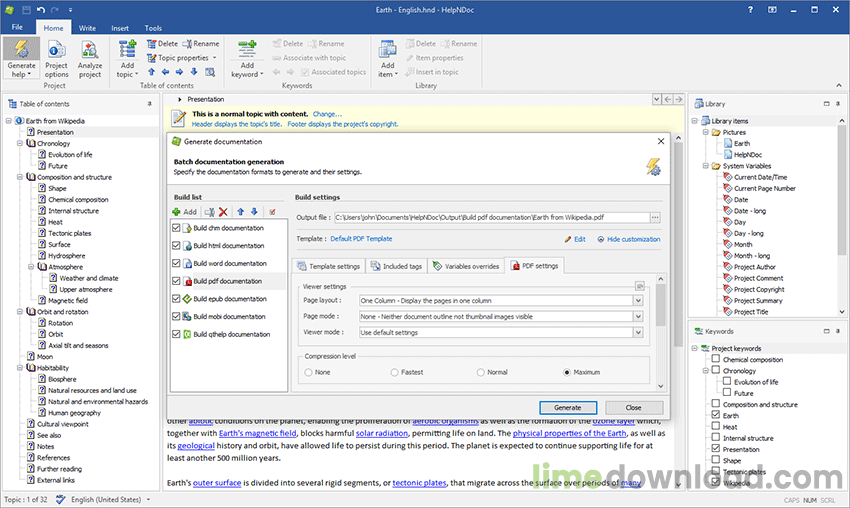Open the Page layout dropdown
The width and height of the screenshot is (850, 508).
coord(636,300)
